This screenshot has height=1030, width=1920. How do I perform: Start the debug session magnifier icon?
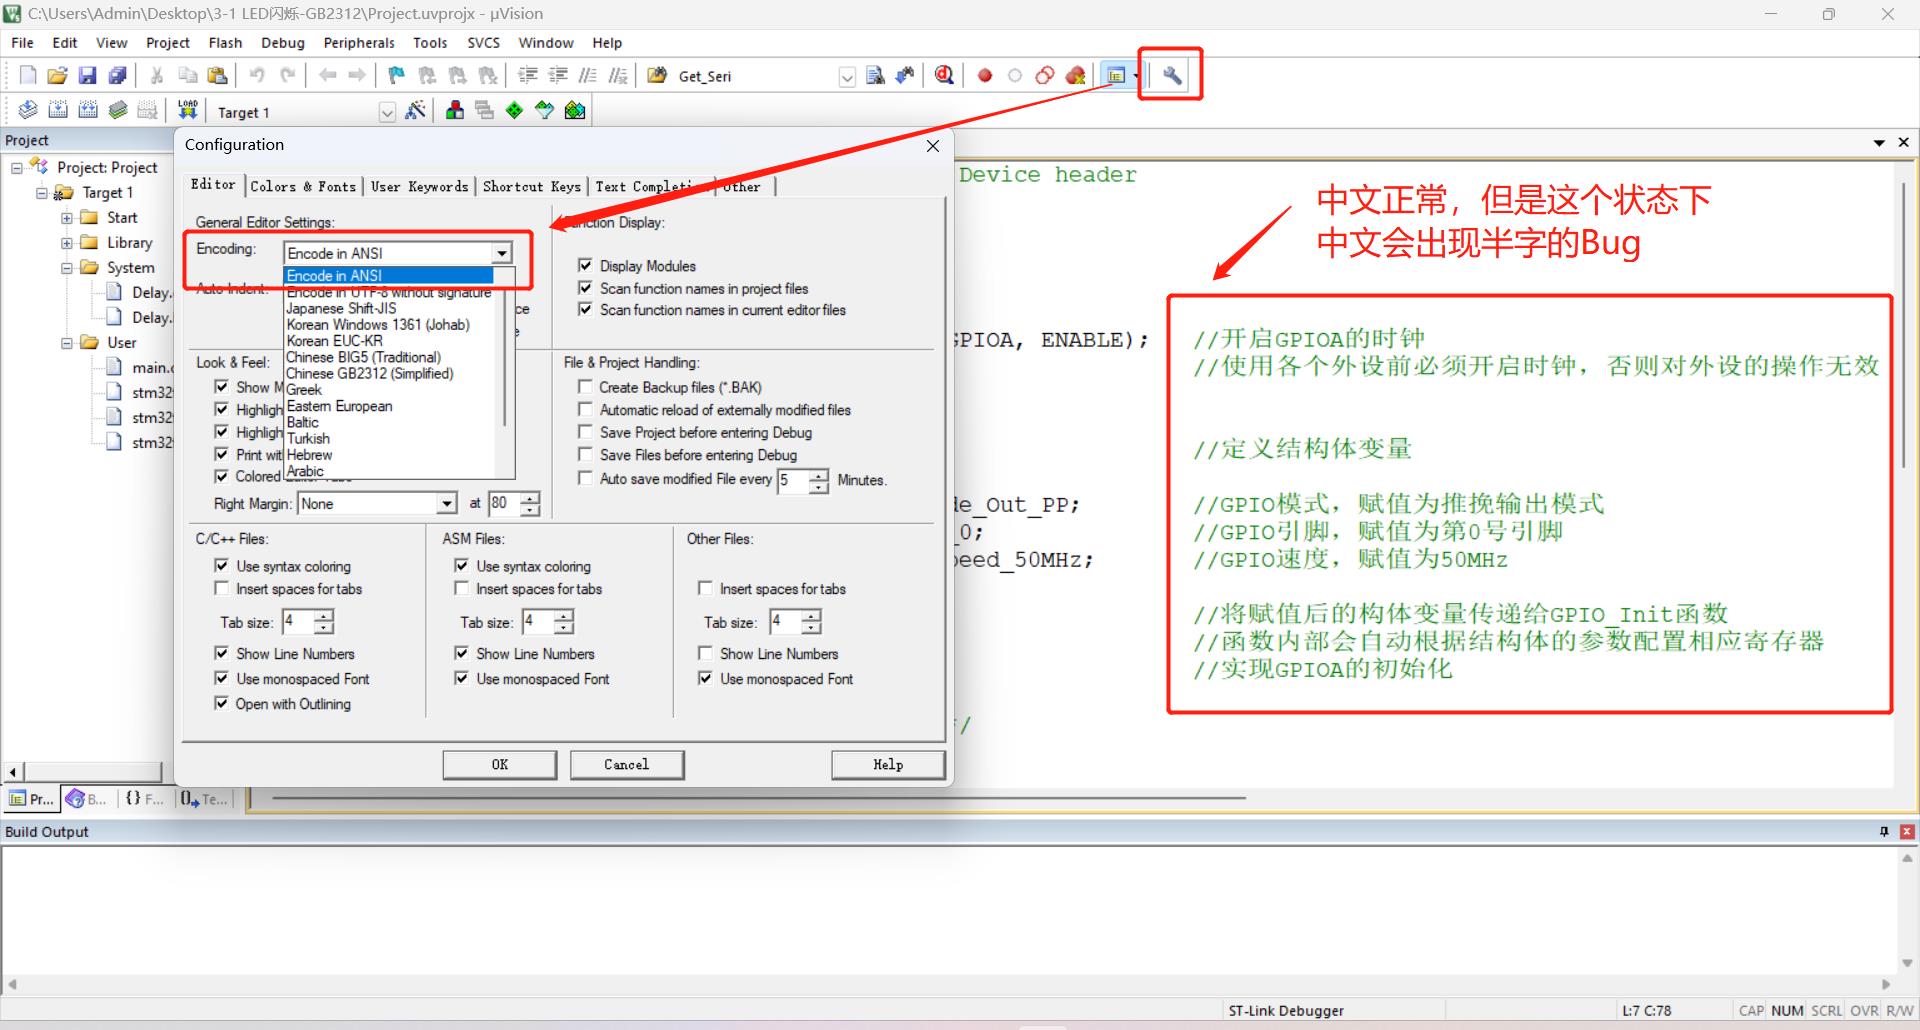click(944, 75)
